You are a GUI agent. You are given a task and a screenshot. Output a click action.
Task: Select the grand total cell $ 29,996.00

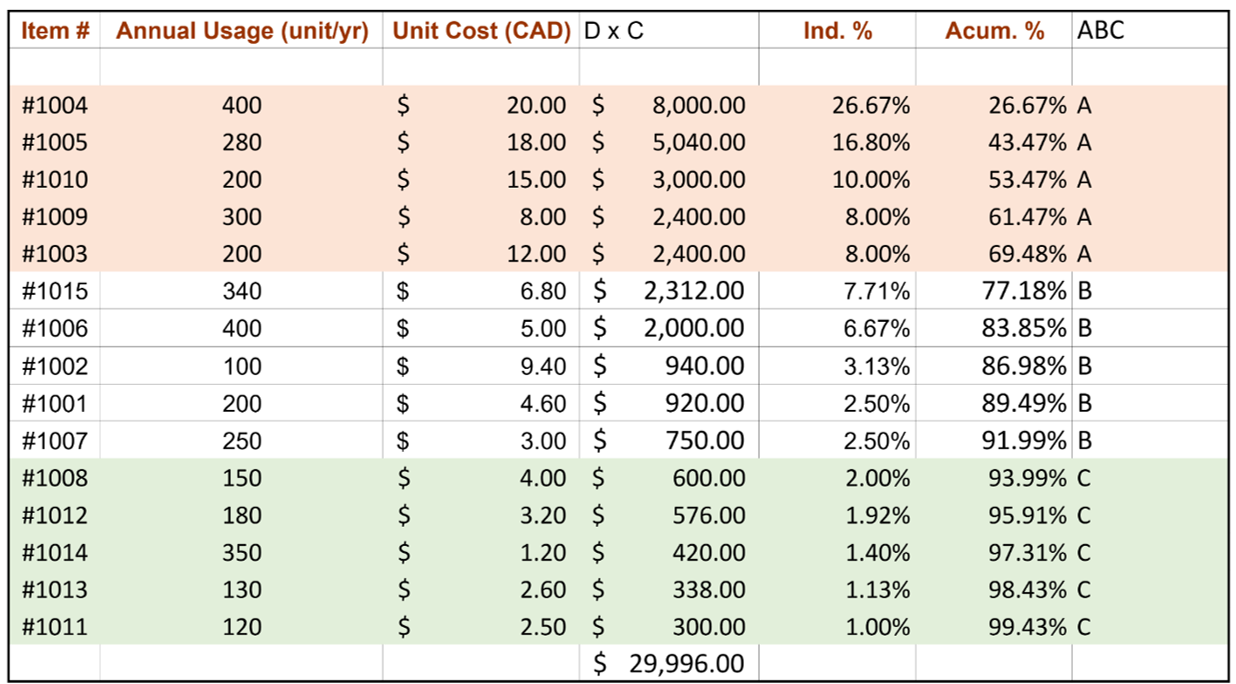(x=668, y=662)
